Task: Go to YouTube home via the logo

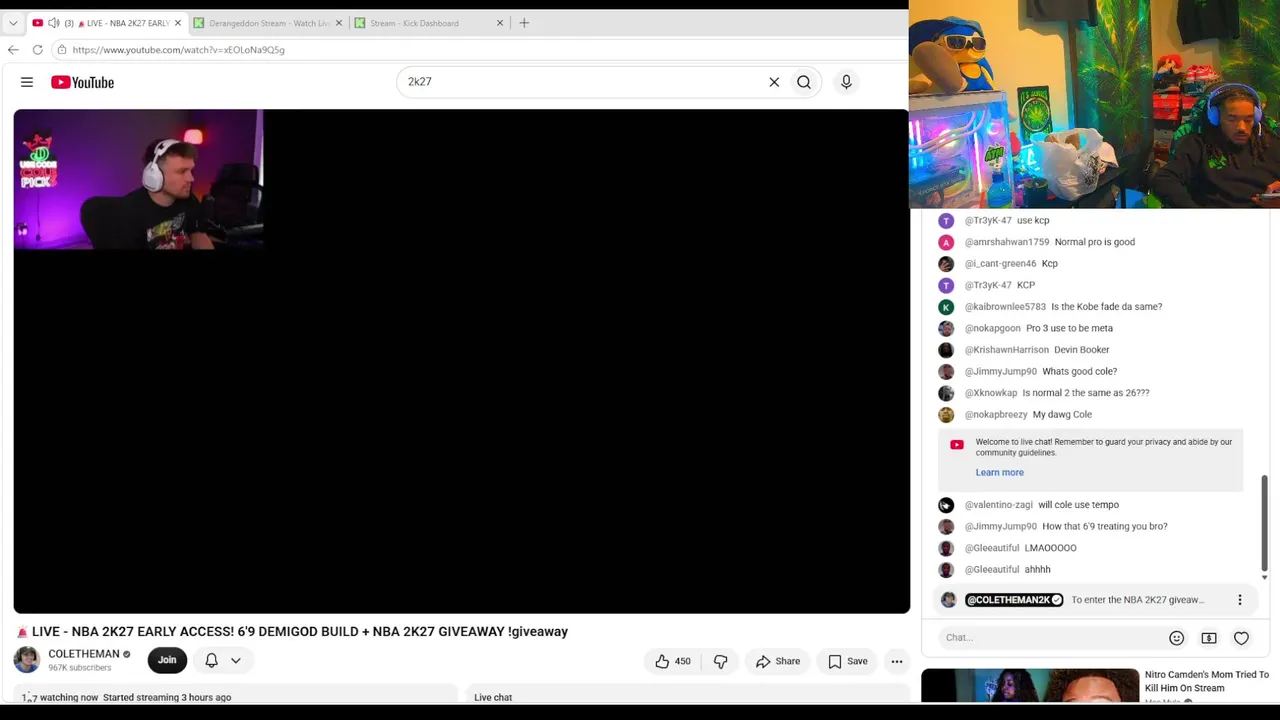Action: pos(83,82)
